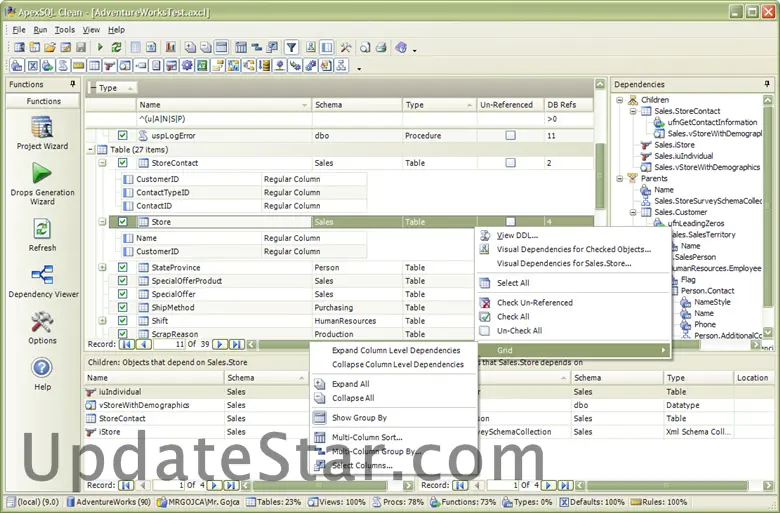
Task: Click the plus-sign expand toolbar icon
Action: [190, 47]
